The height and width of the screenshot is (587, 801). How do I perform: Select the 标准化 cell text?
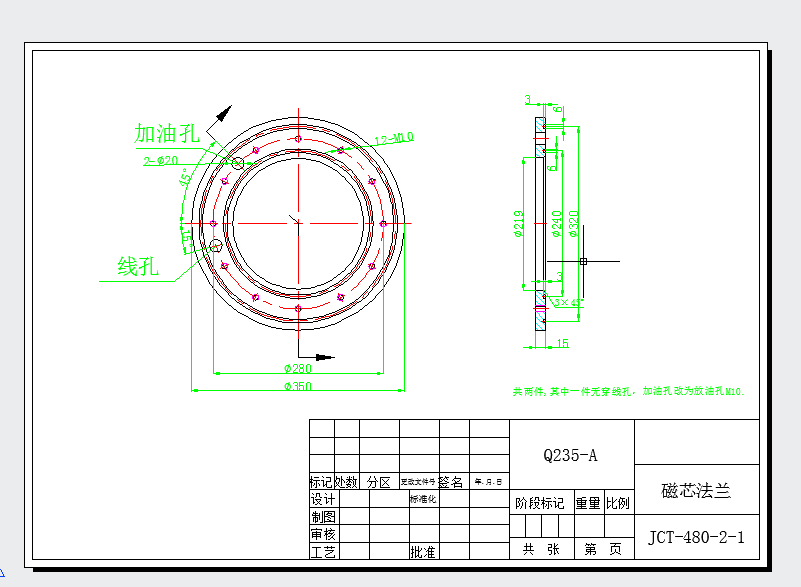423,499
